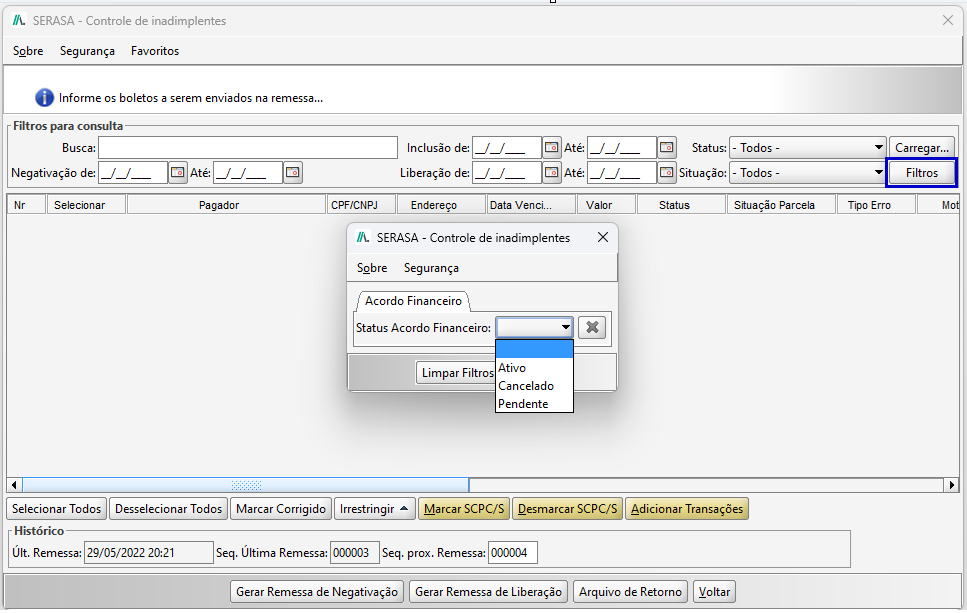Focus the Busca search field

pyautogui.click(x=247, y=148)
